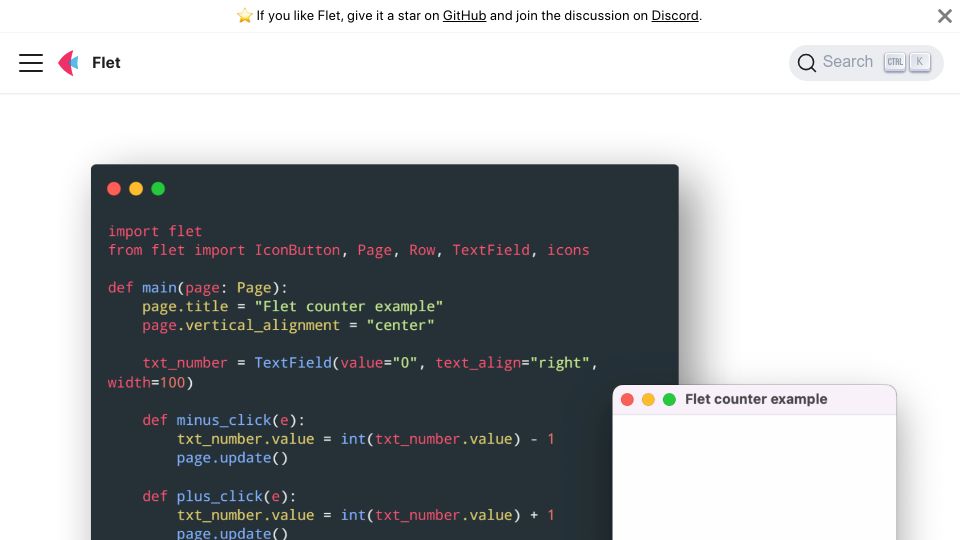Click the '"Flet counter example"' string in code
Viewport: 960px width, 540px height.
coord(348,306)
